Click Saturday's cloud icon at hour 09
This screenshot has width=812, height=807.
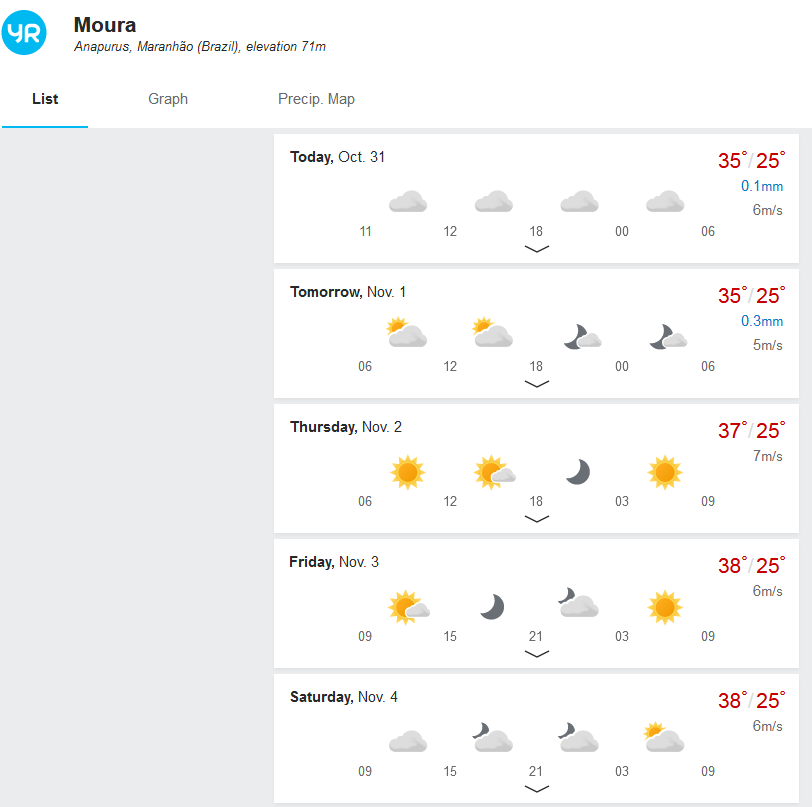(x=407, y=742)
